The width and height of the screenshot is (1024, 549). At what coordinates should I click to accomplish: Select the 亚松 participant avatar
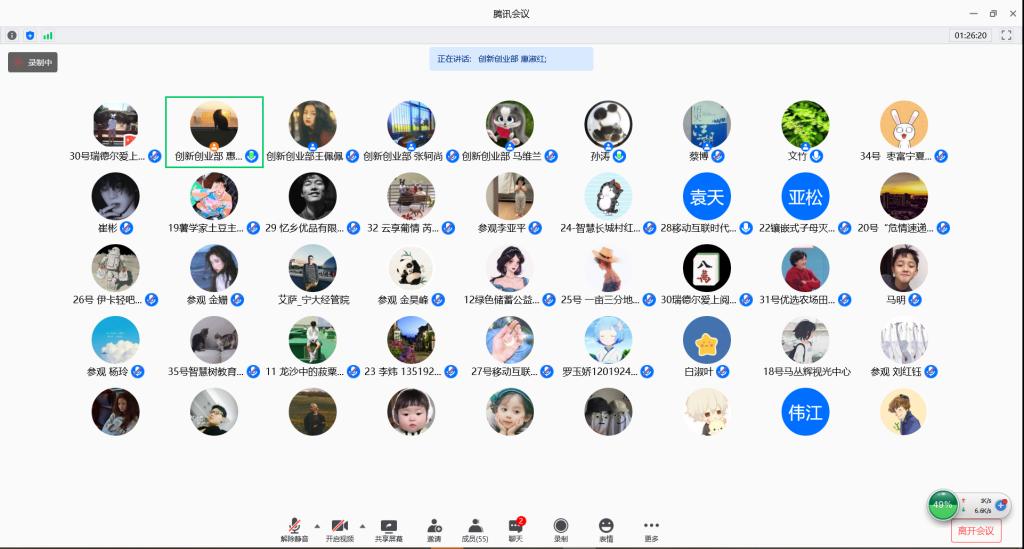(x=805, y=197)
